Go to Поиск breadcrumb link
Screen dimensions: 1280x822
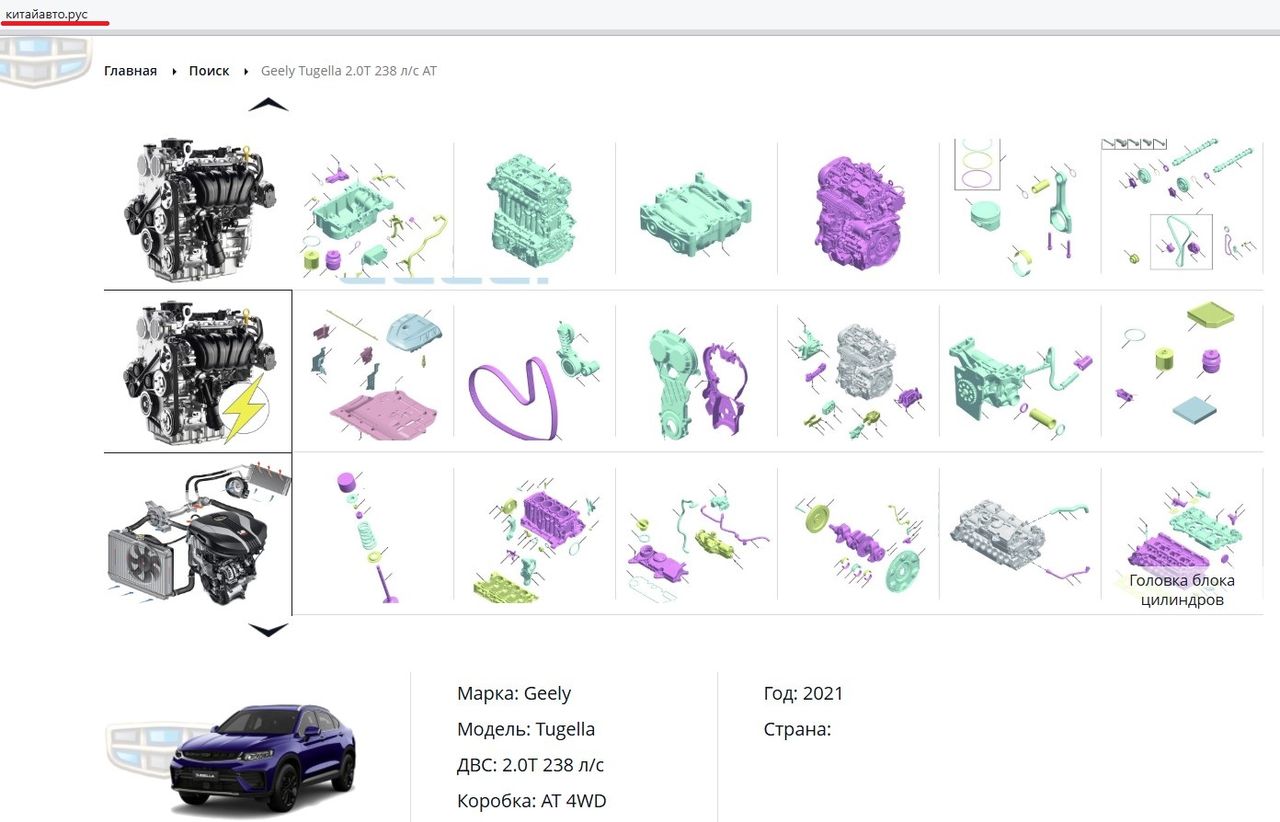pyautogui.click(x=209, y=71)
